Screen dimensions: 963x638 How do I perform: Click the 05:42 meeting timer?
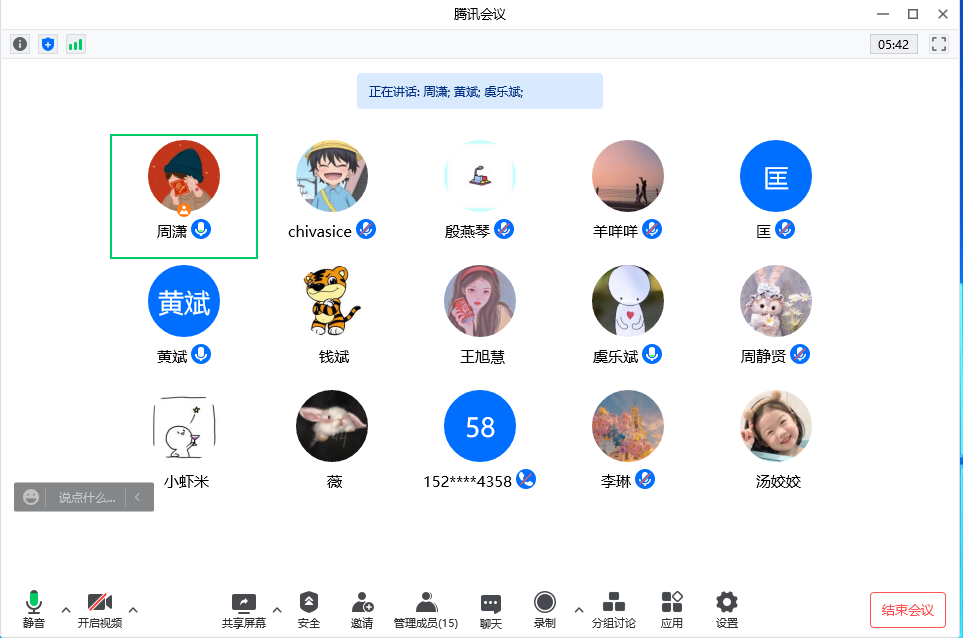[x=894, y=44]
